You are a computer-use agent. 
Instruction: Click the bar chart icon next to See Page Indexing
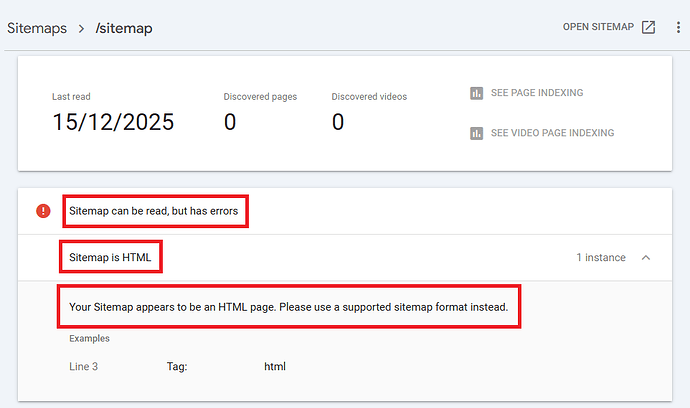(476, 93)
